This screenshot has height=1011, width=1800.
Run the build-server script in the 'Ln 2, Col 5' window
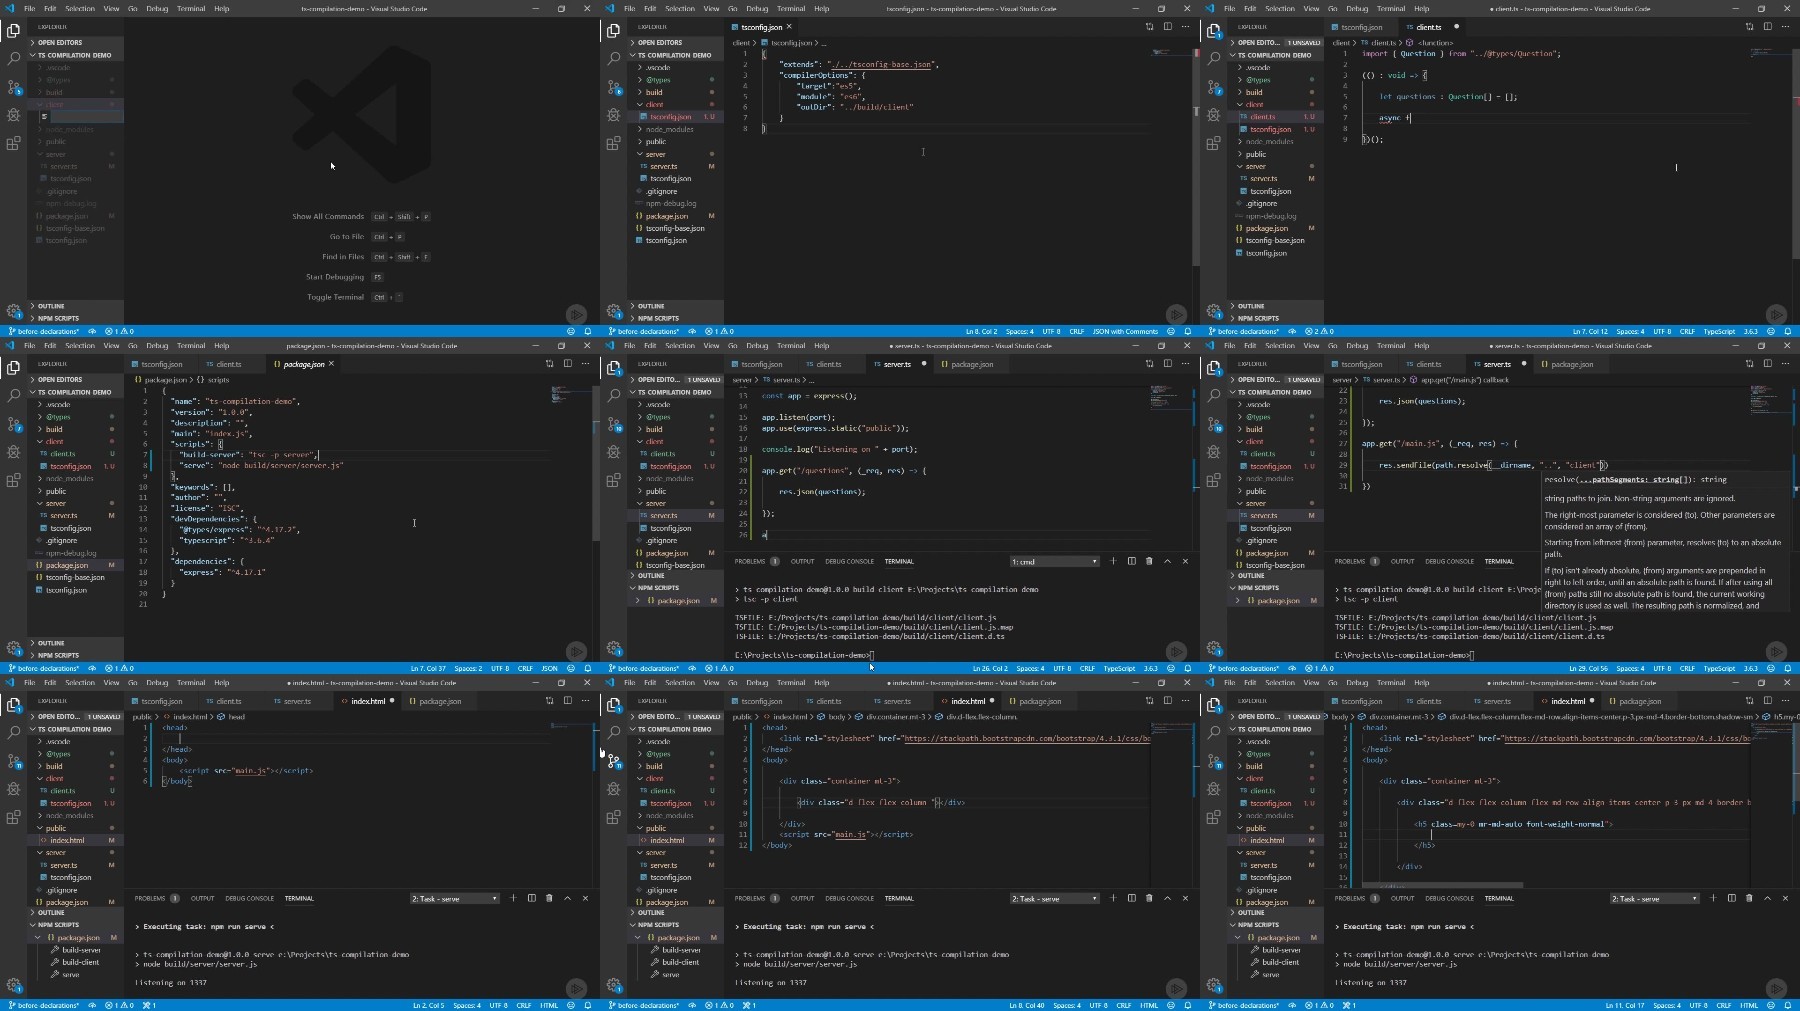point(80,950)
